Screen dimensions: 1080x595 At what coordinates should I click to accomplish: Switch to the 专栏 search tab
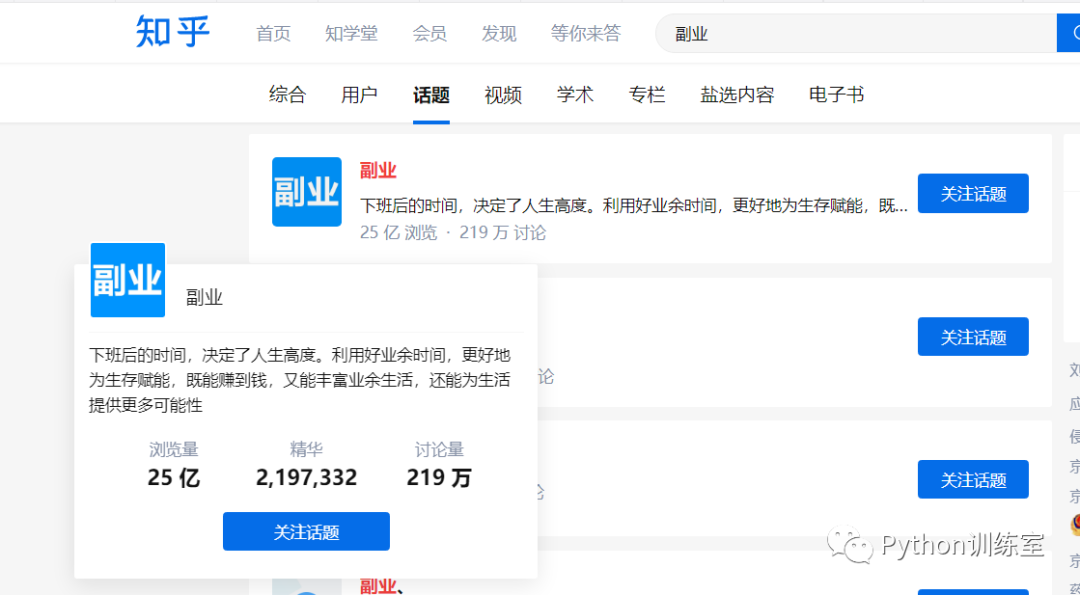click(647, 94)
